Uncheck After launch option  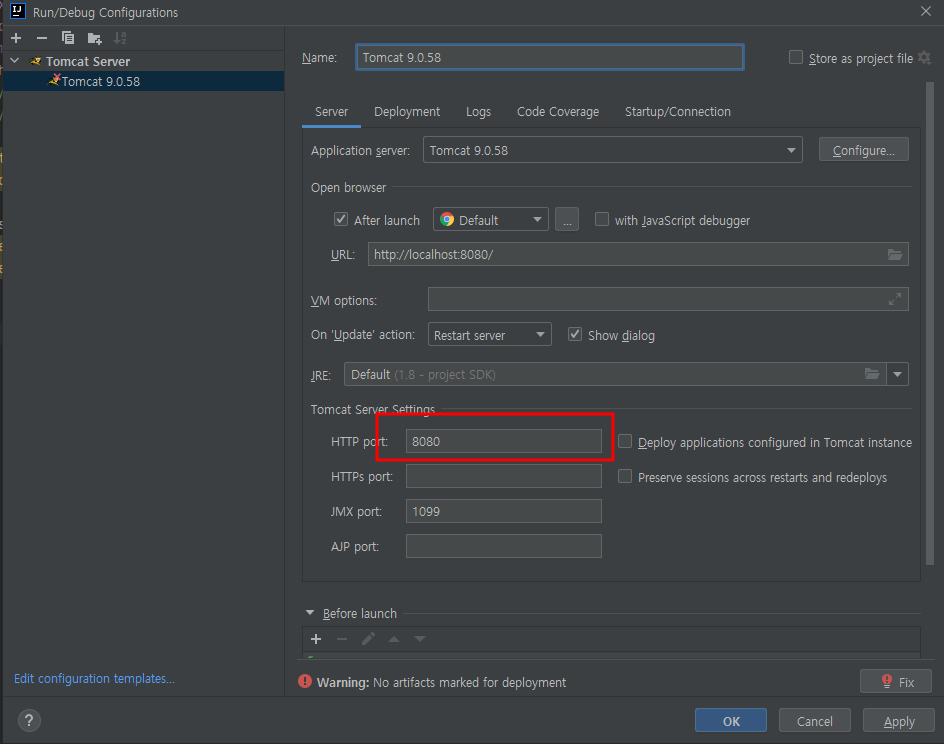click(341, 219)
